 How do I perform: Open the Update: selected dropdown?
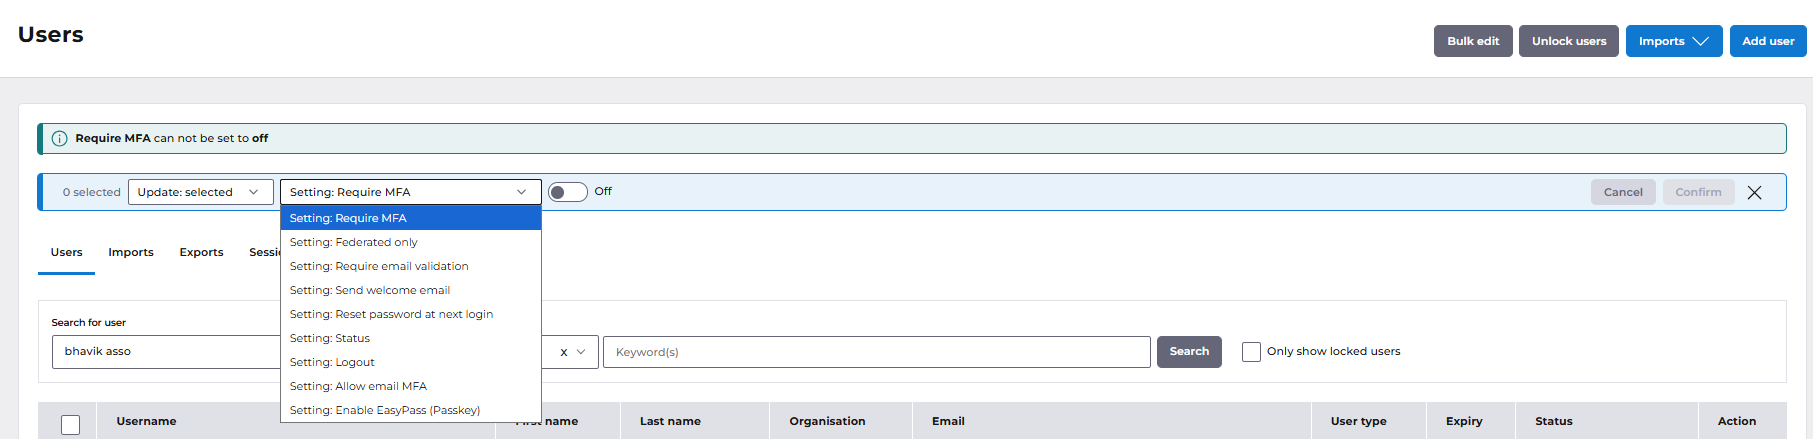point(200,192)
